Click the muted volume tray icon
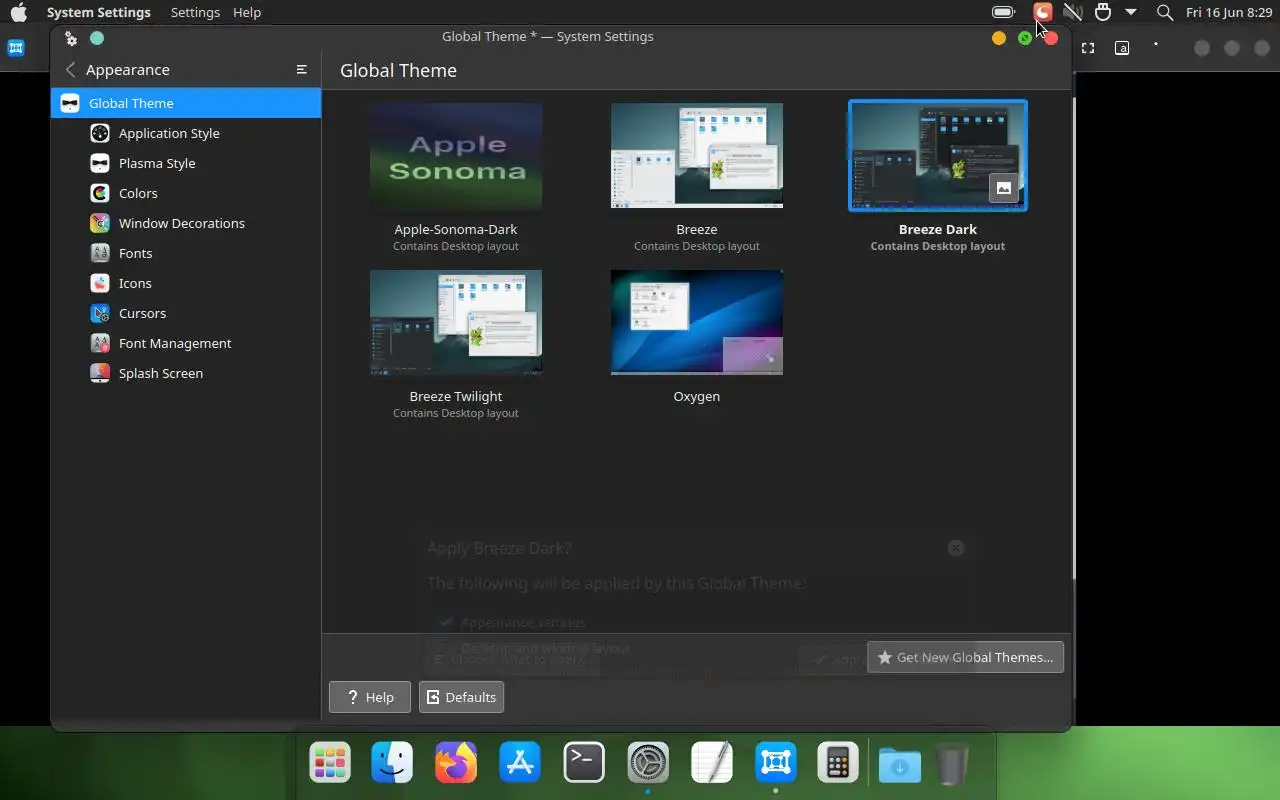1280x800 pixels. click(1073, 12)
